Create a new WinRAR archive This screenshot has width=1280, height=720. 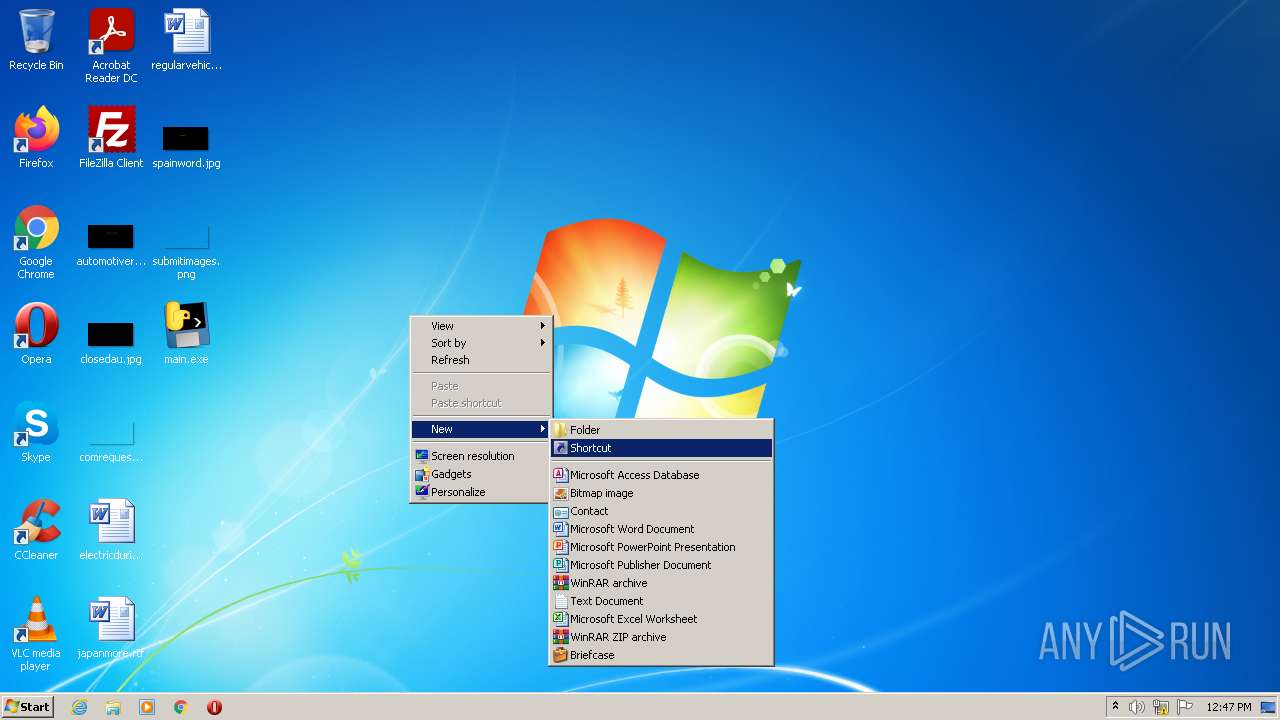(661, 583)
